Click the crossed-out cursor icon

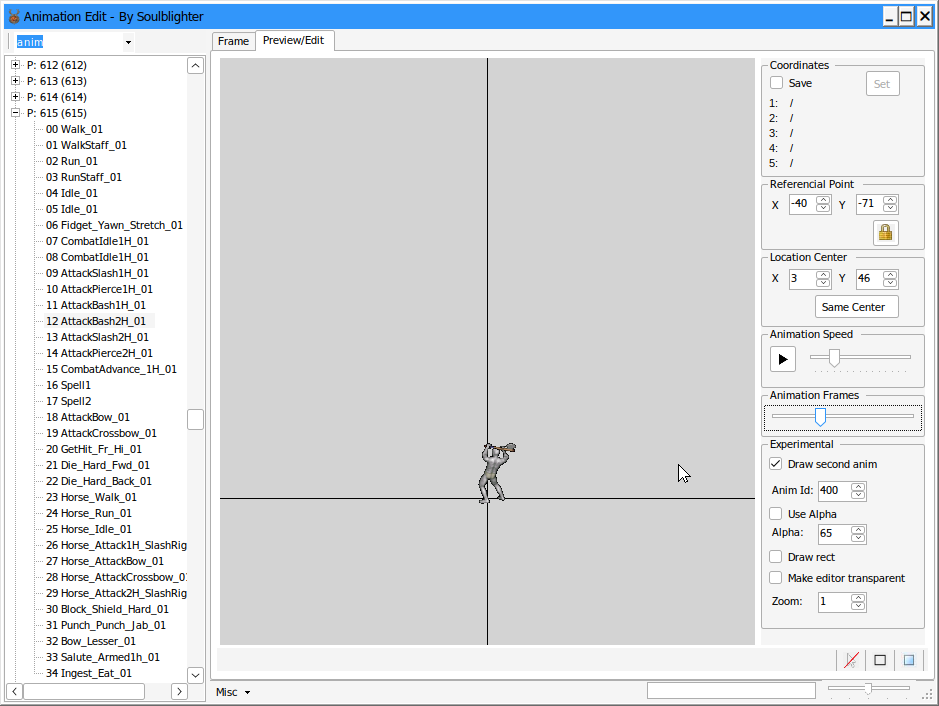[x=851, y=660]
